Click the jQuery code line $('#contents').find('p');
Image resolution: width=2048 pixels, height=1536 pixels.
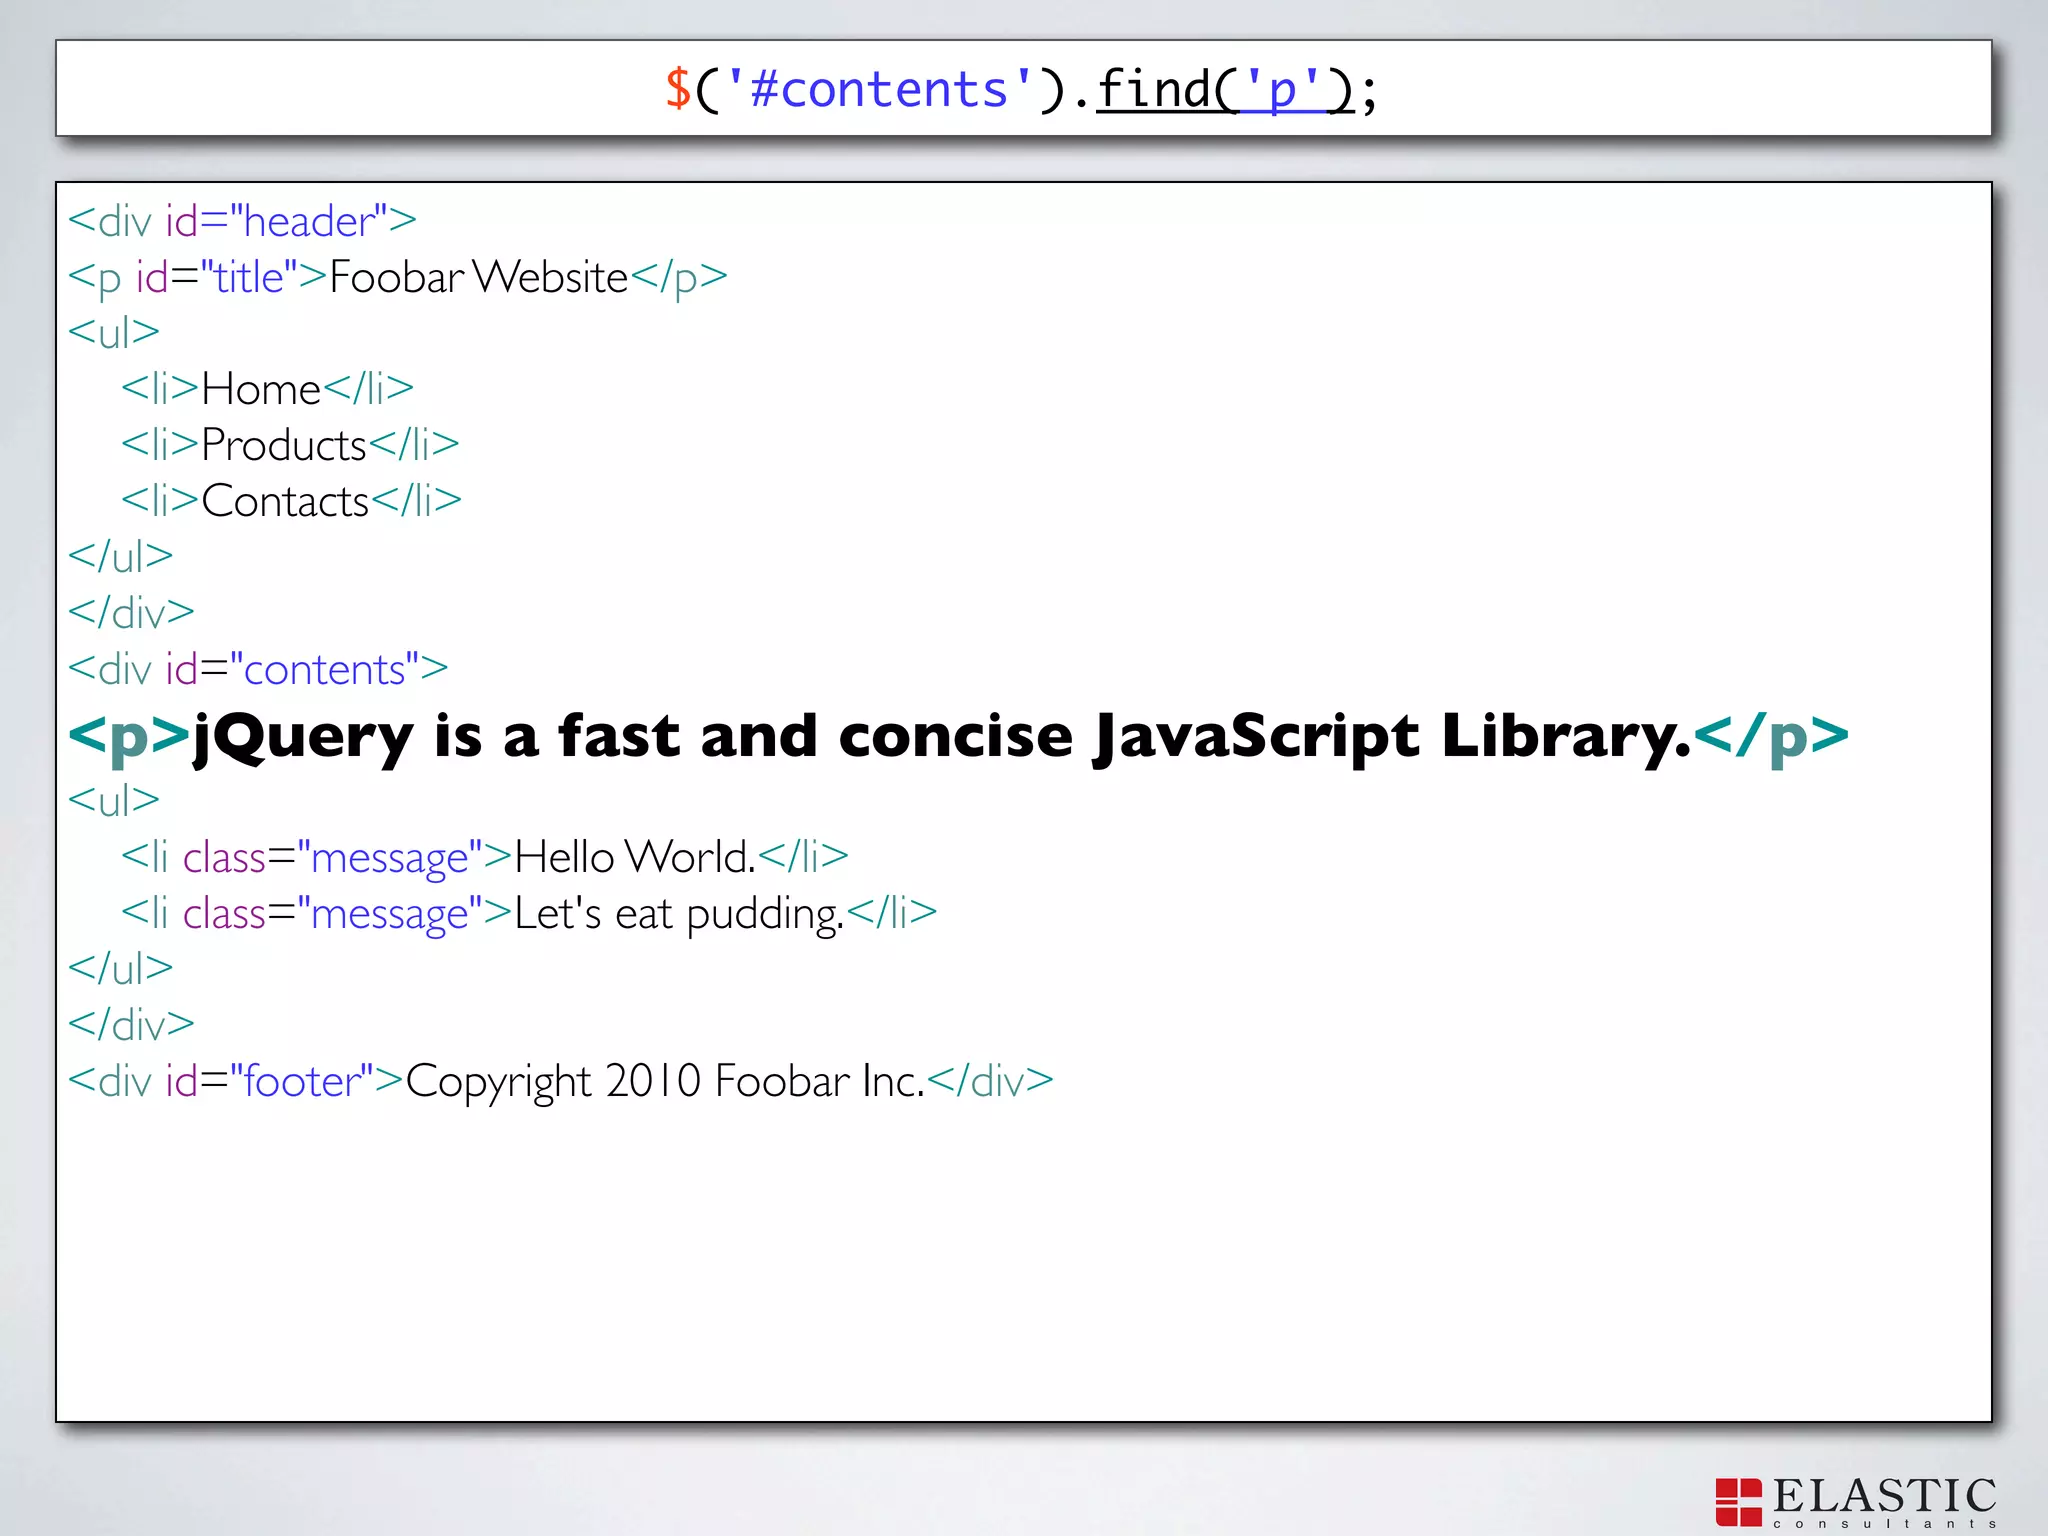pos(1022,90)
